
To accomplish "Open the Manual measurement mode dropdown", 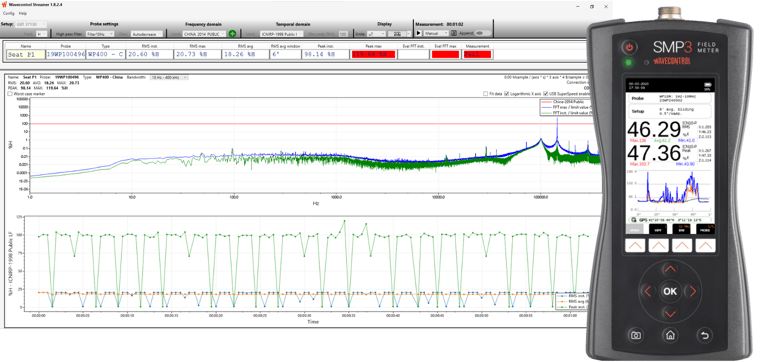I will 436,33.
